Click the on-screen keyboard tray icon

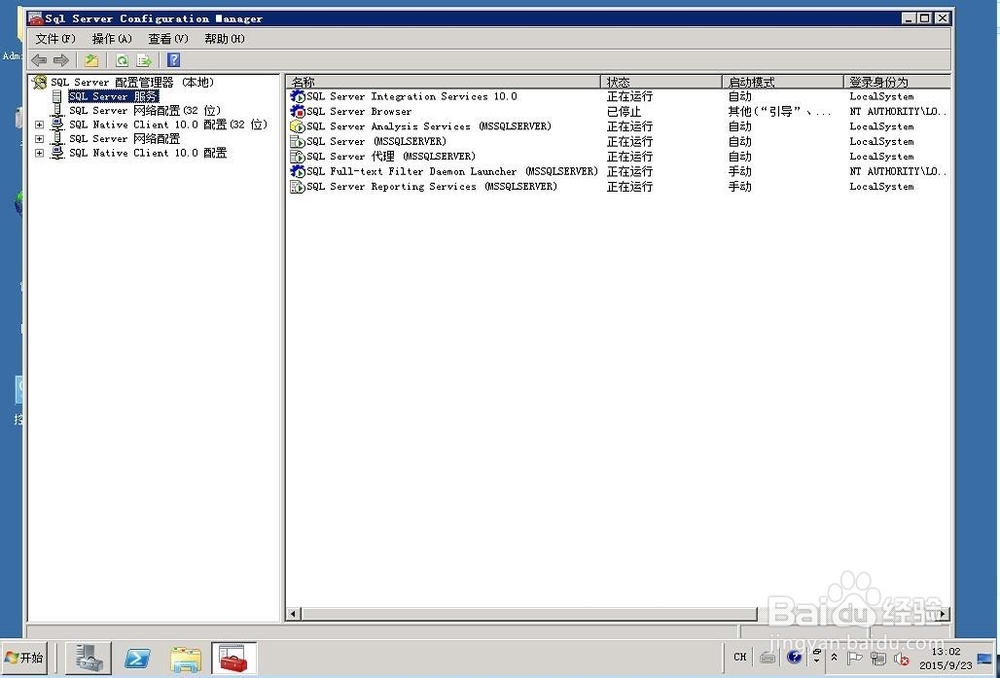(x=767, y=658)
